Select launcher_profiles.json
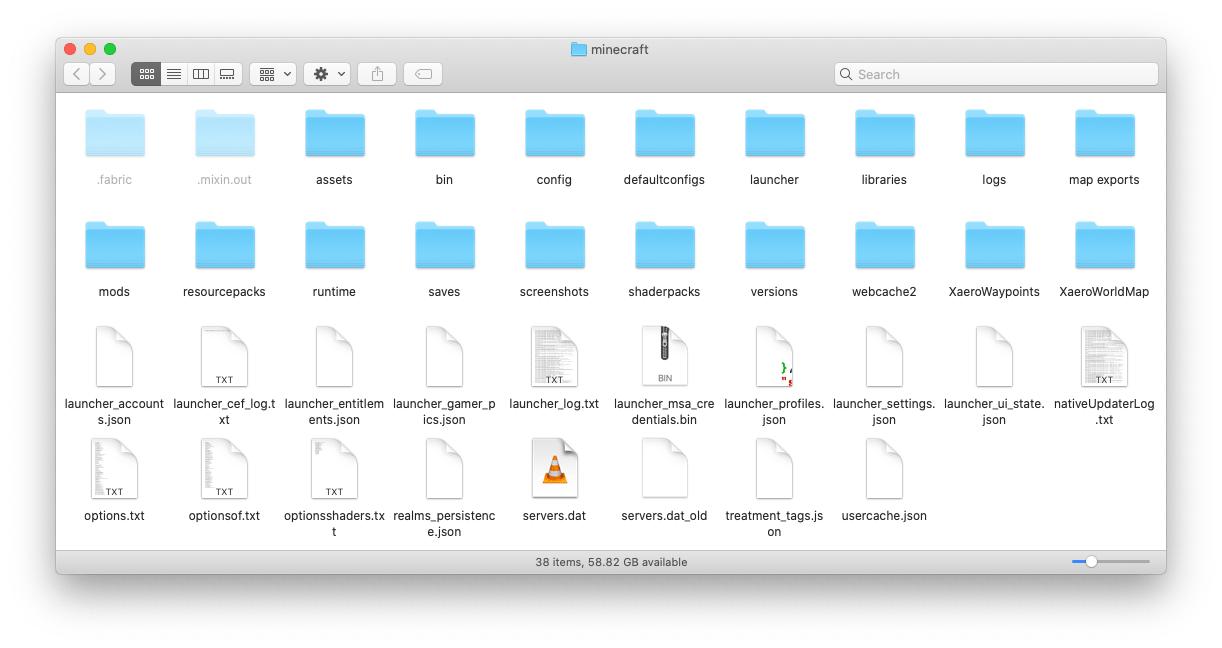Viewport: 1222px width, 648px height. [x=774, y=356]
